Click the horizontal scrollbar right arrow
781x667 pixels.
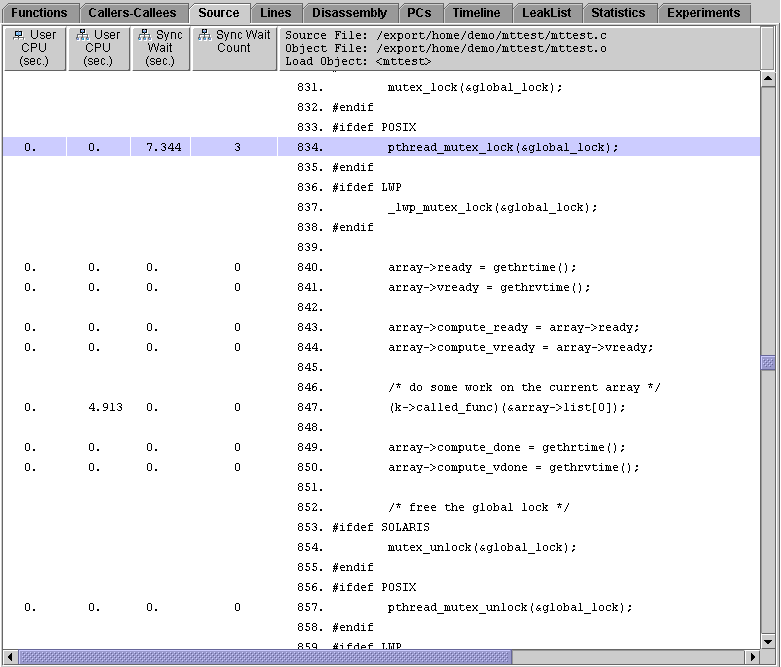753,657
